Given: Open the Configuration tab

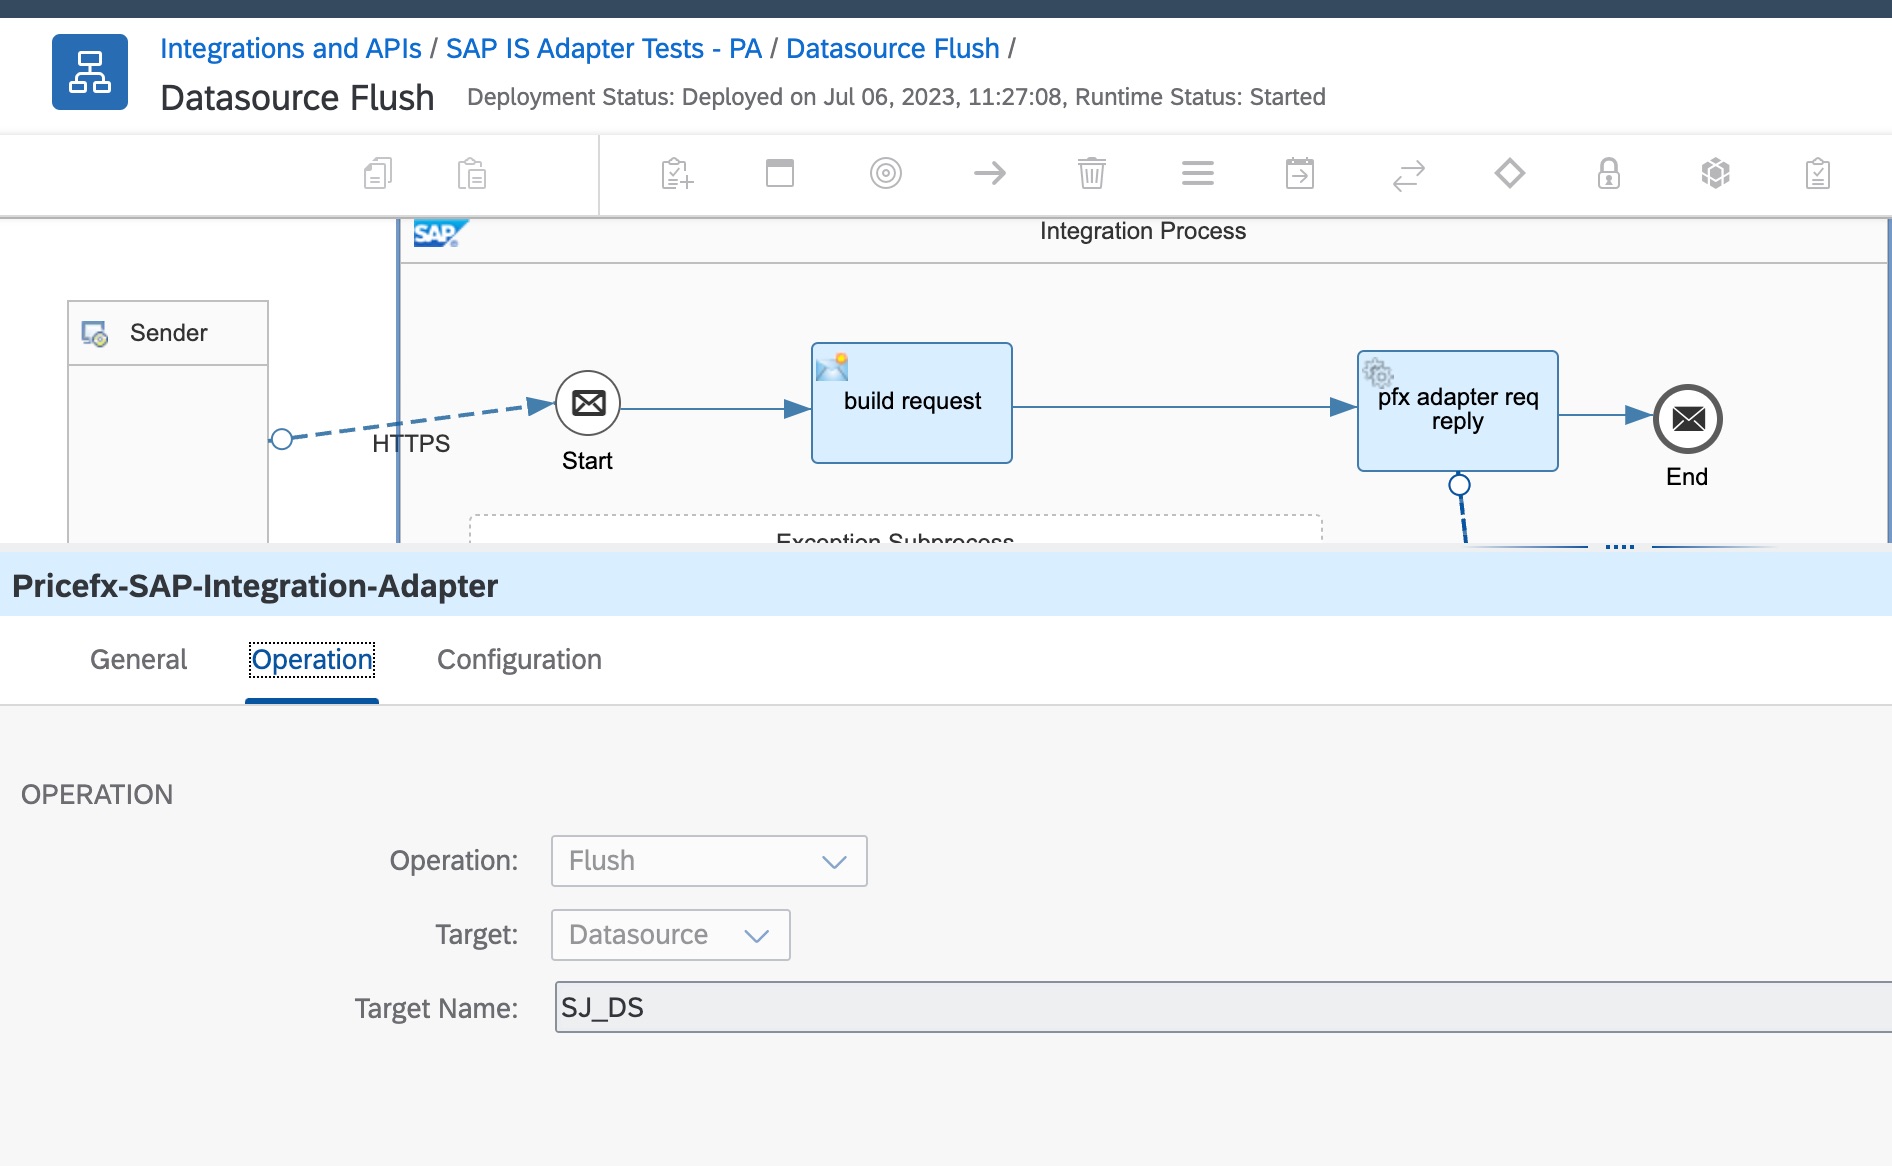Looking at the screenshot, I should tap(519, 660).
